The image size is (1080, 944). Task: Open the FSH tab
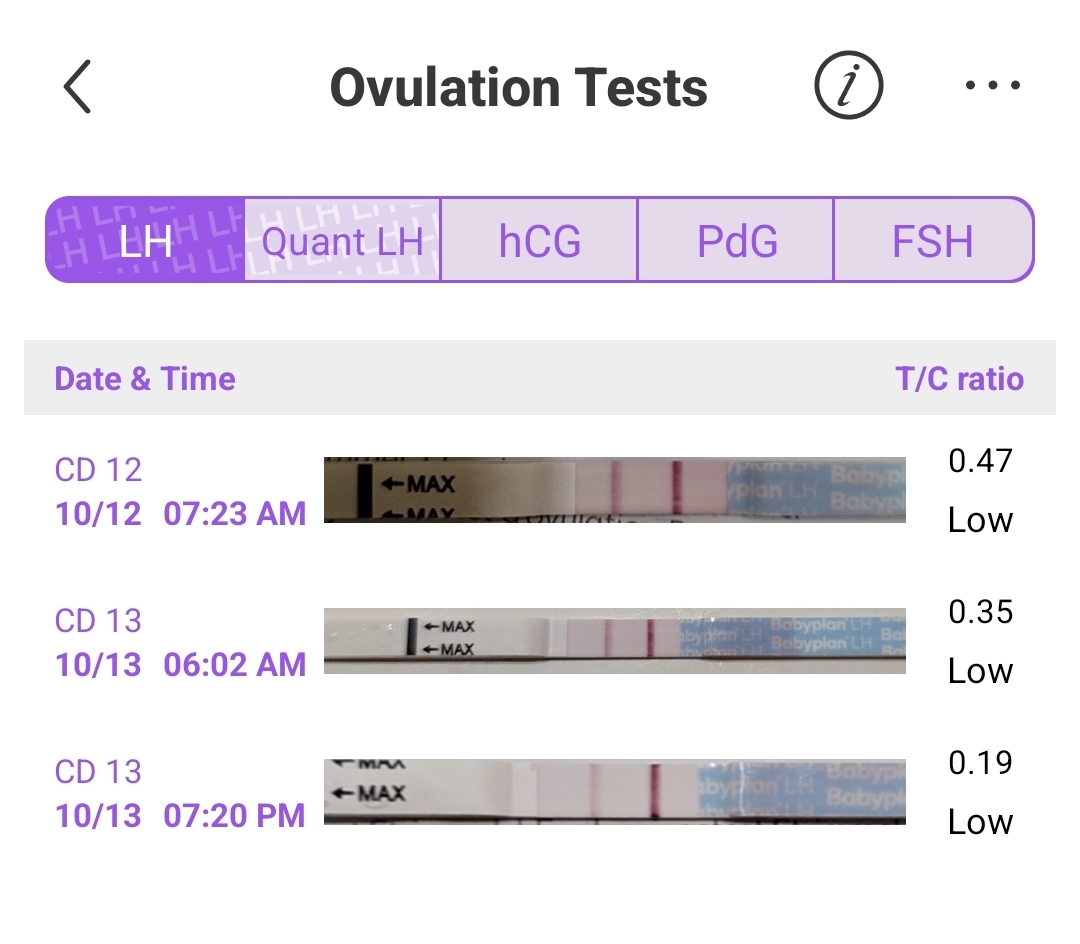click(x=932, y=241)
